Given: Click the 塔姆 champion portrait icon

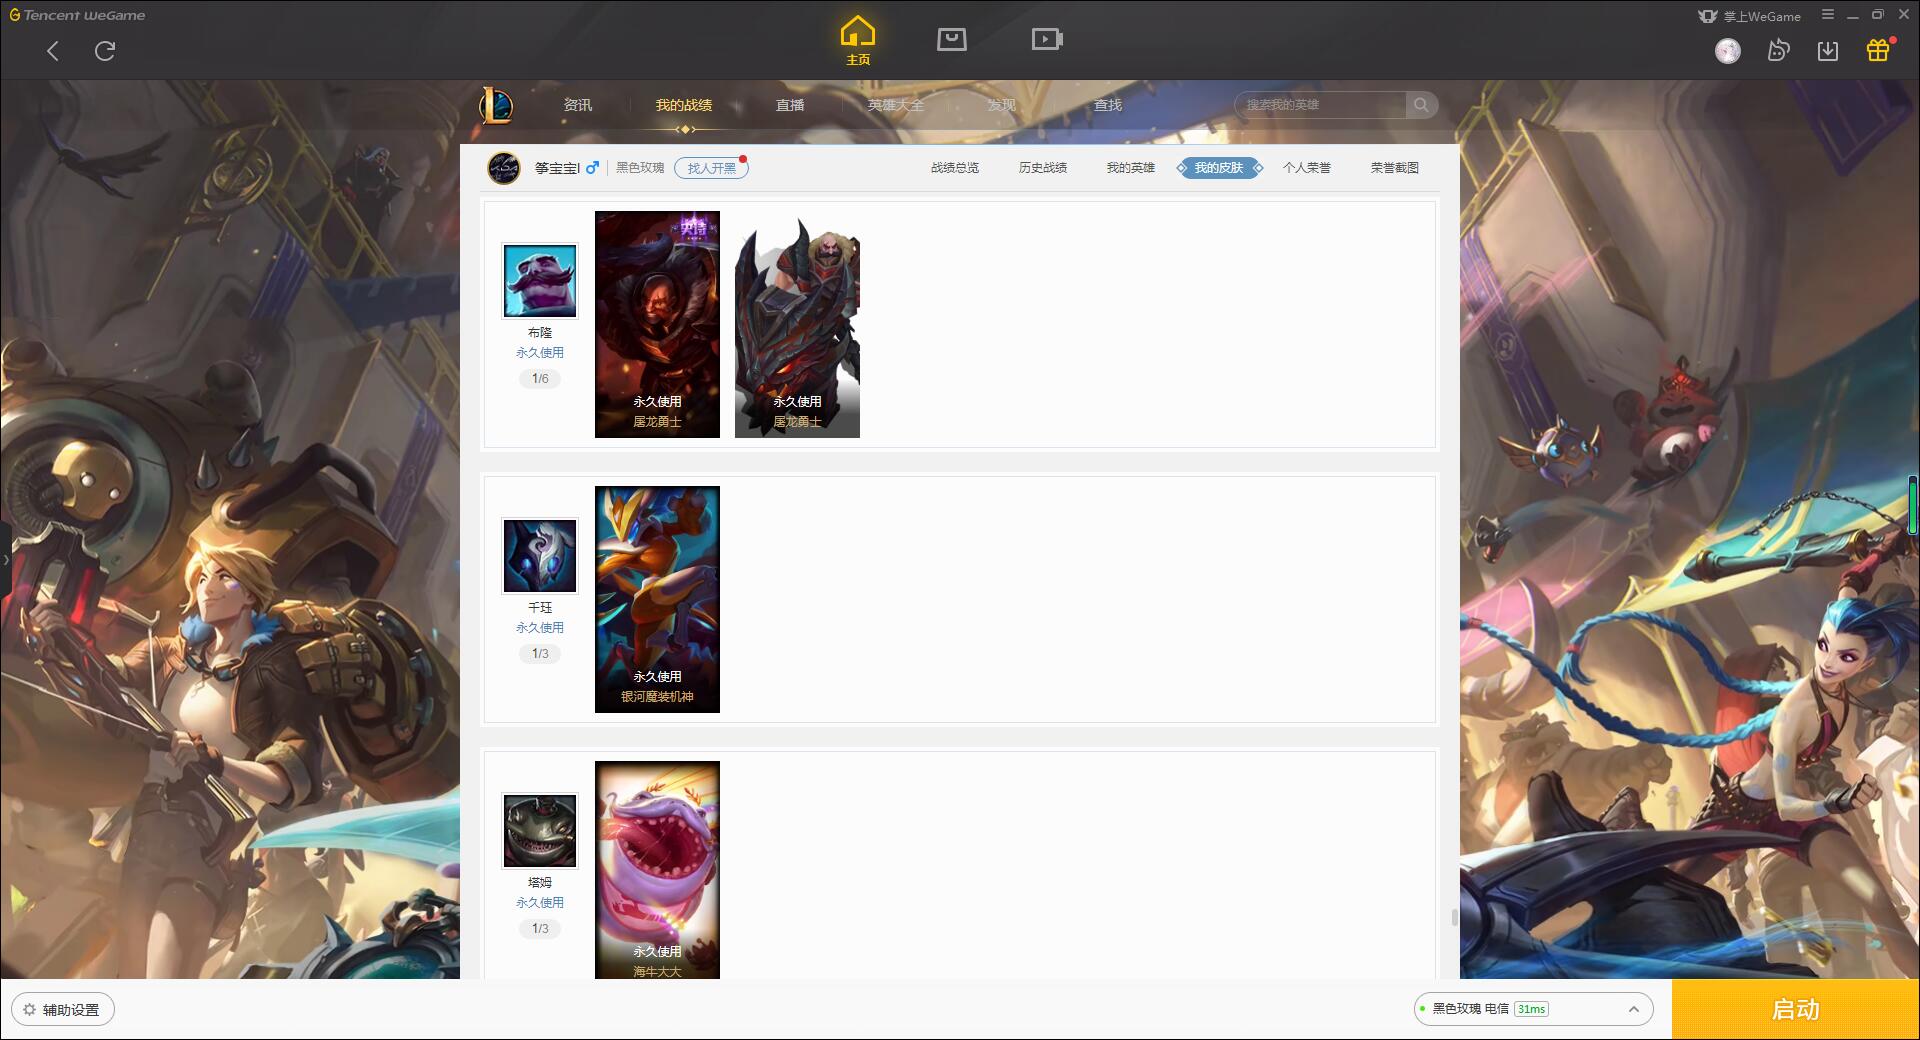Looking at the screenshot, I should click(x=540, y=831).
